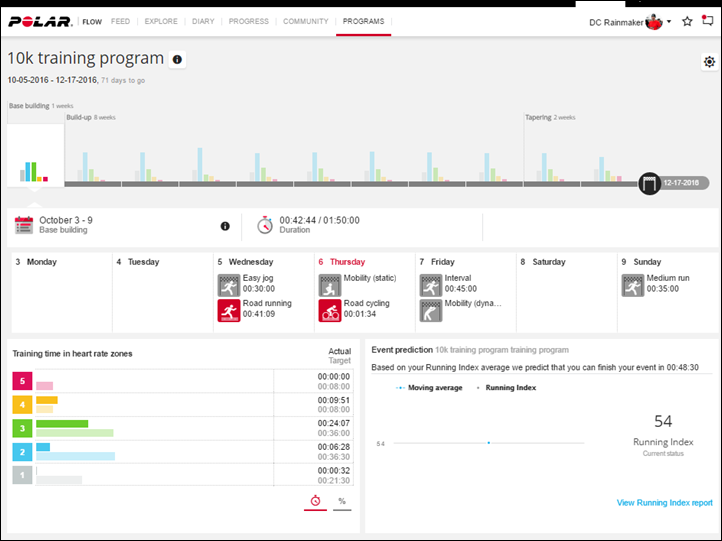Switch heart rate zones to time view

pyautogui.click(x=315, y=500)
